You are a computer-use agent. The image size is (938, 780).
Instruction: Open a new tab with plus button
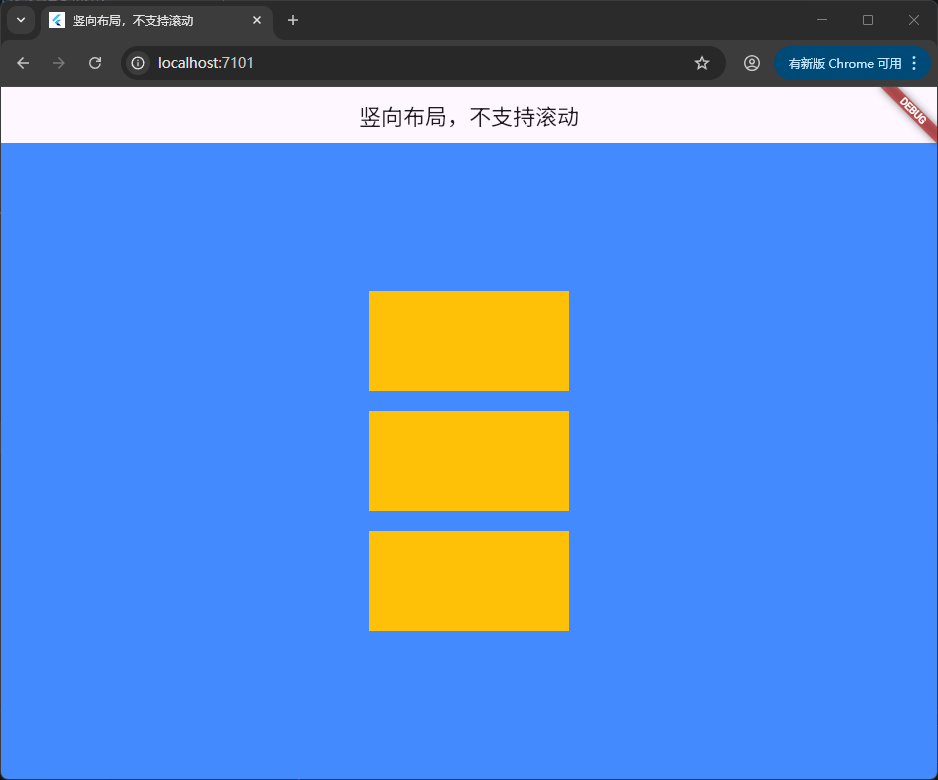pyautogui.click(x=293, y=20)
